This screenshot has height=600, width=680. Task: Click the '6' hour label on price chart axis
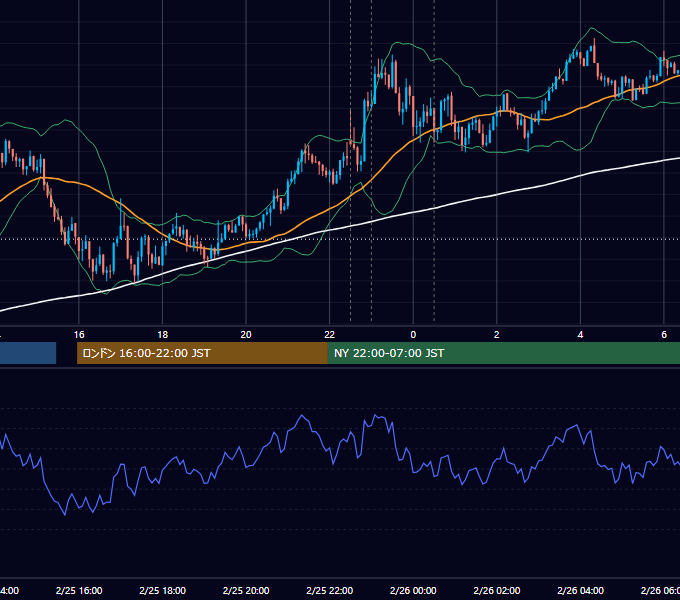click(664, 334)
